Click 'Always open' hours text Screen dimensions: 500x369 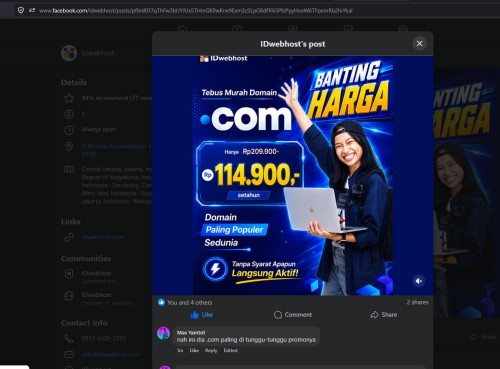[x=99, y=129]
